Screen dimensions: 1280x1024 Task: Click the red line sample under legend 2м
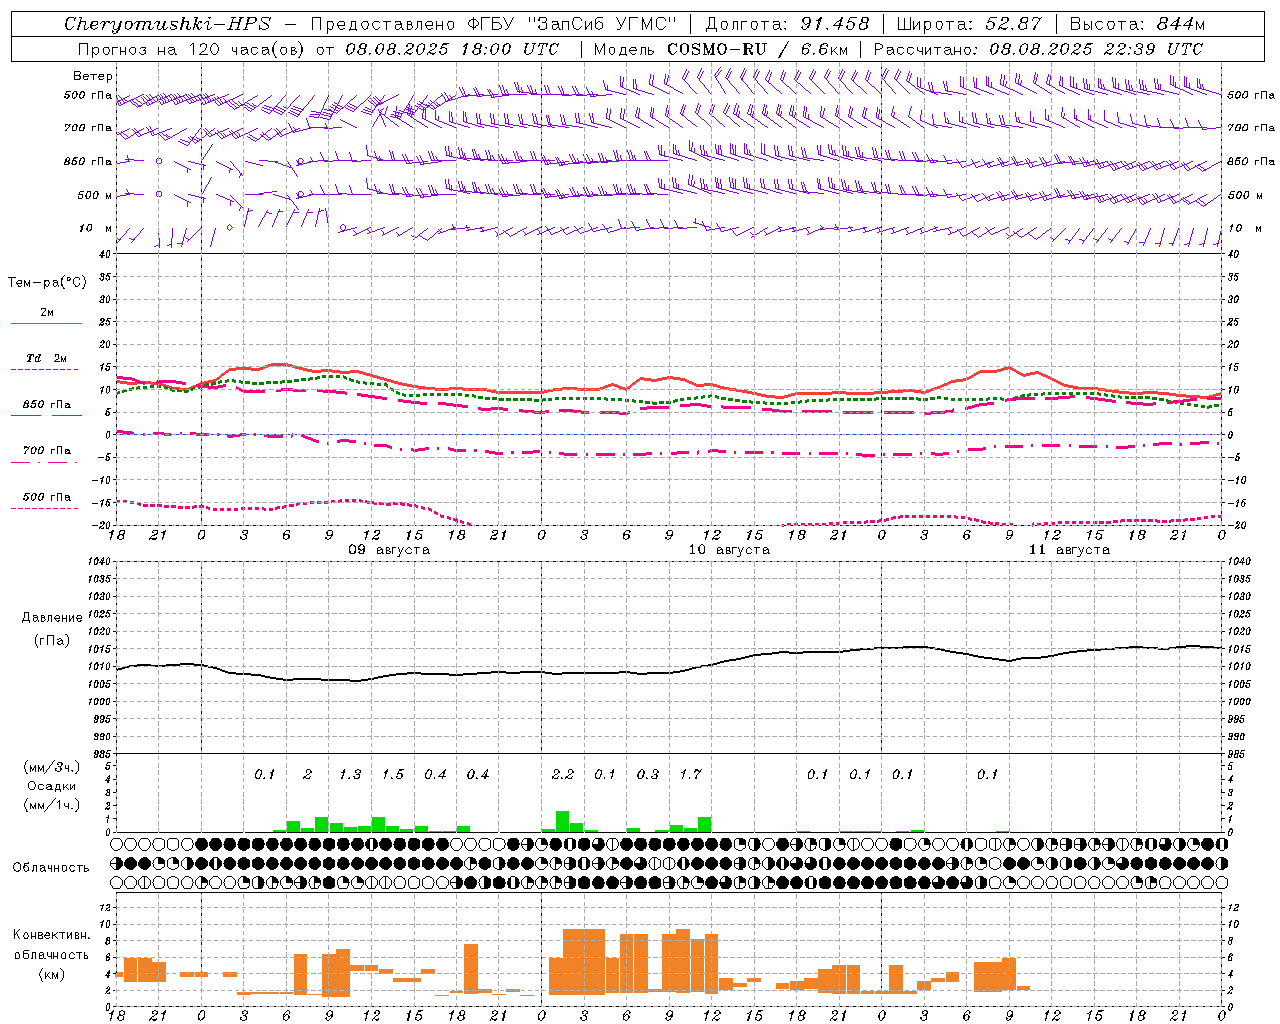[x=46, y=323]
